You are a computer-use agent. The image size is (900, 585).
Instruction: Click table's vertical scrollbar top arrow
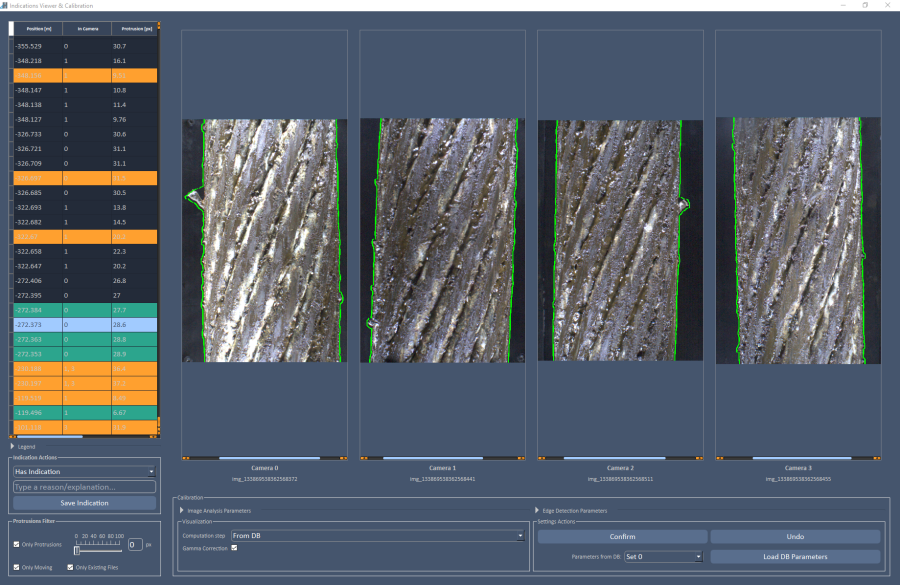(158, 25)
